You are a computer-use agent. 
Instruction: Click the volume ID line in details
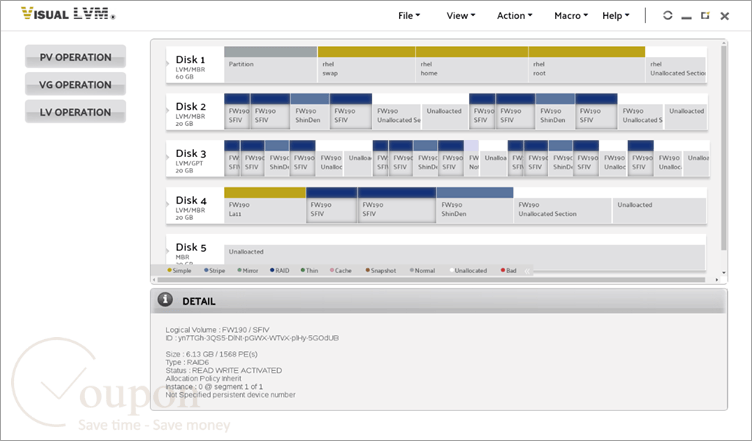pyautogui.click(x=252, y=338)
